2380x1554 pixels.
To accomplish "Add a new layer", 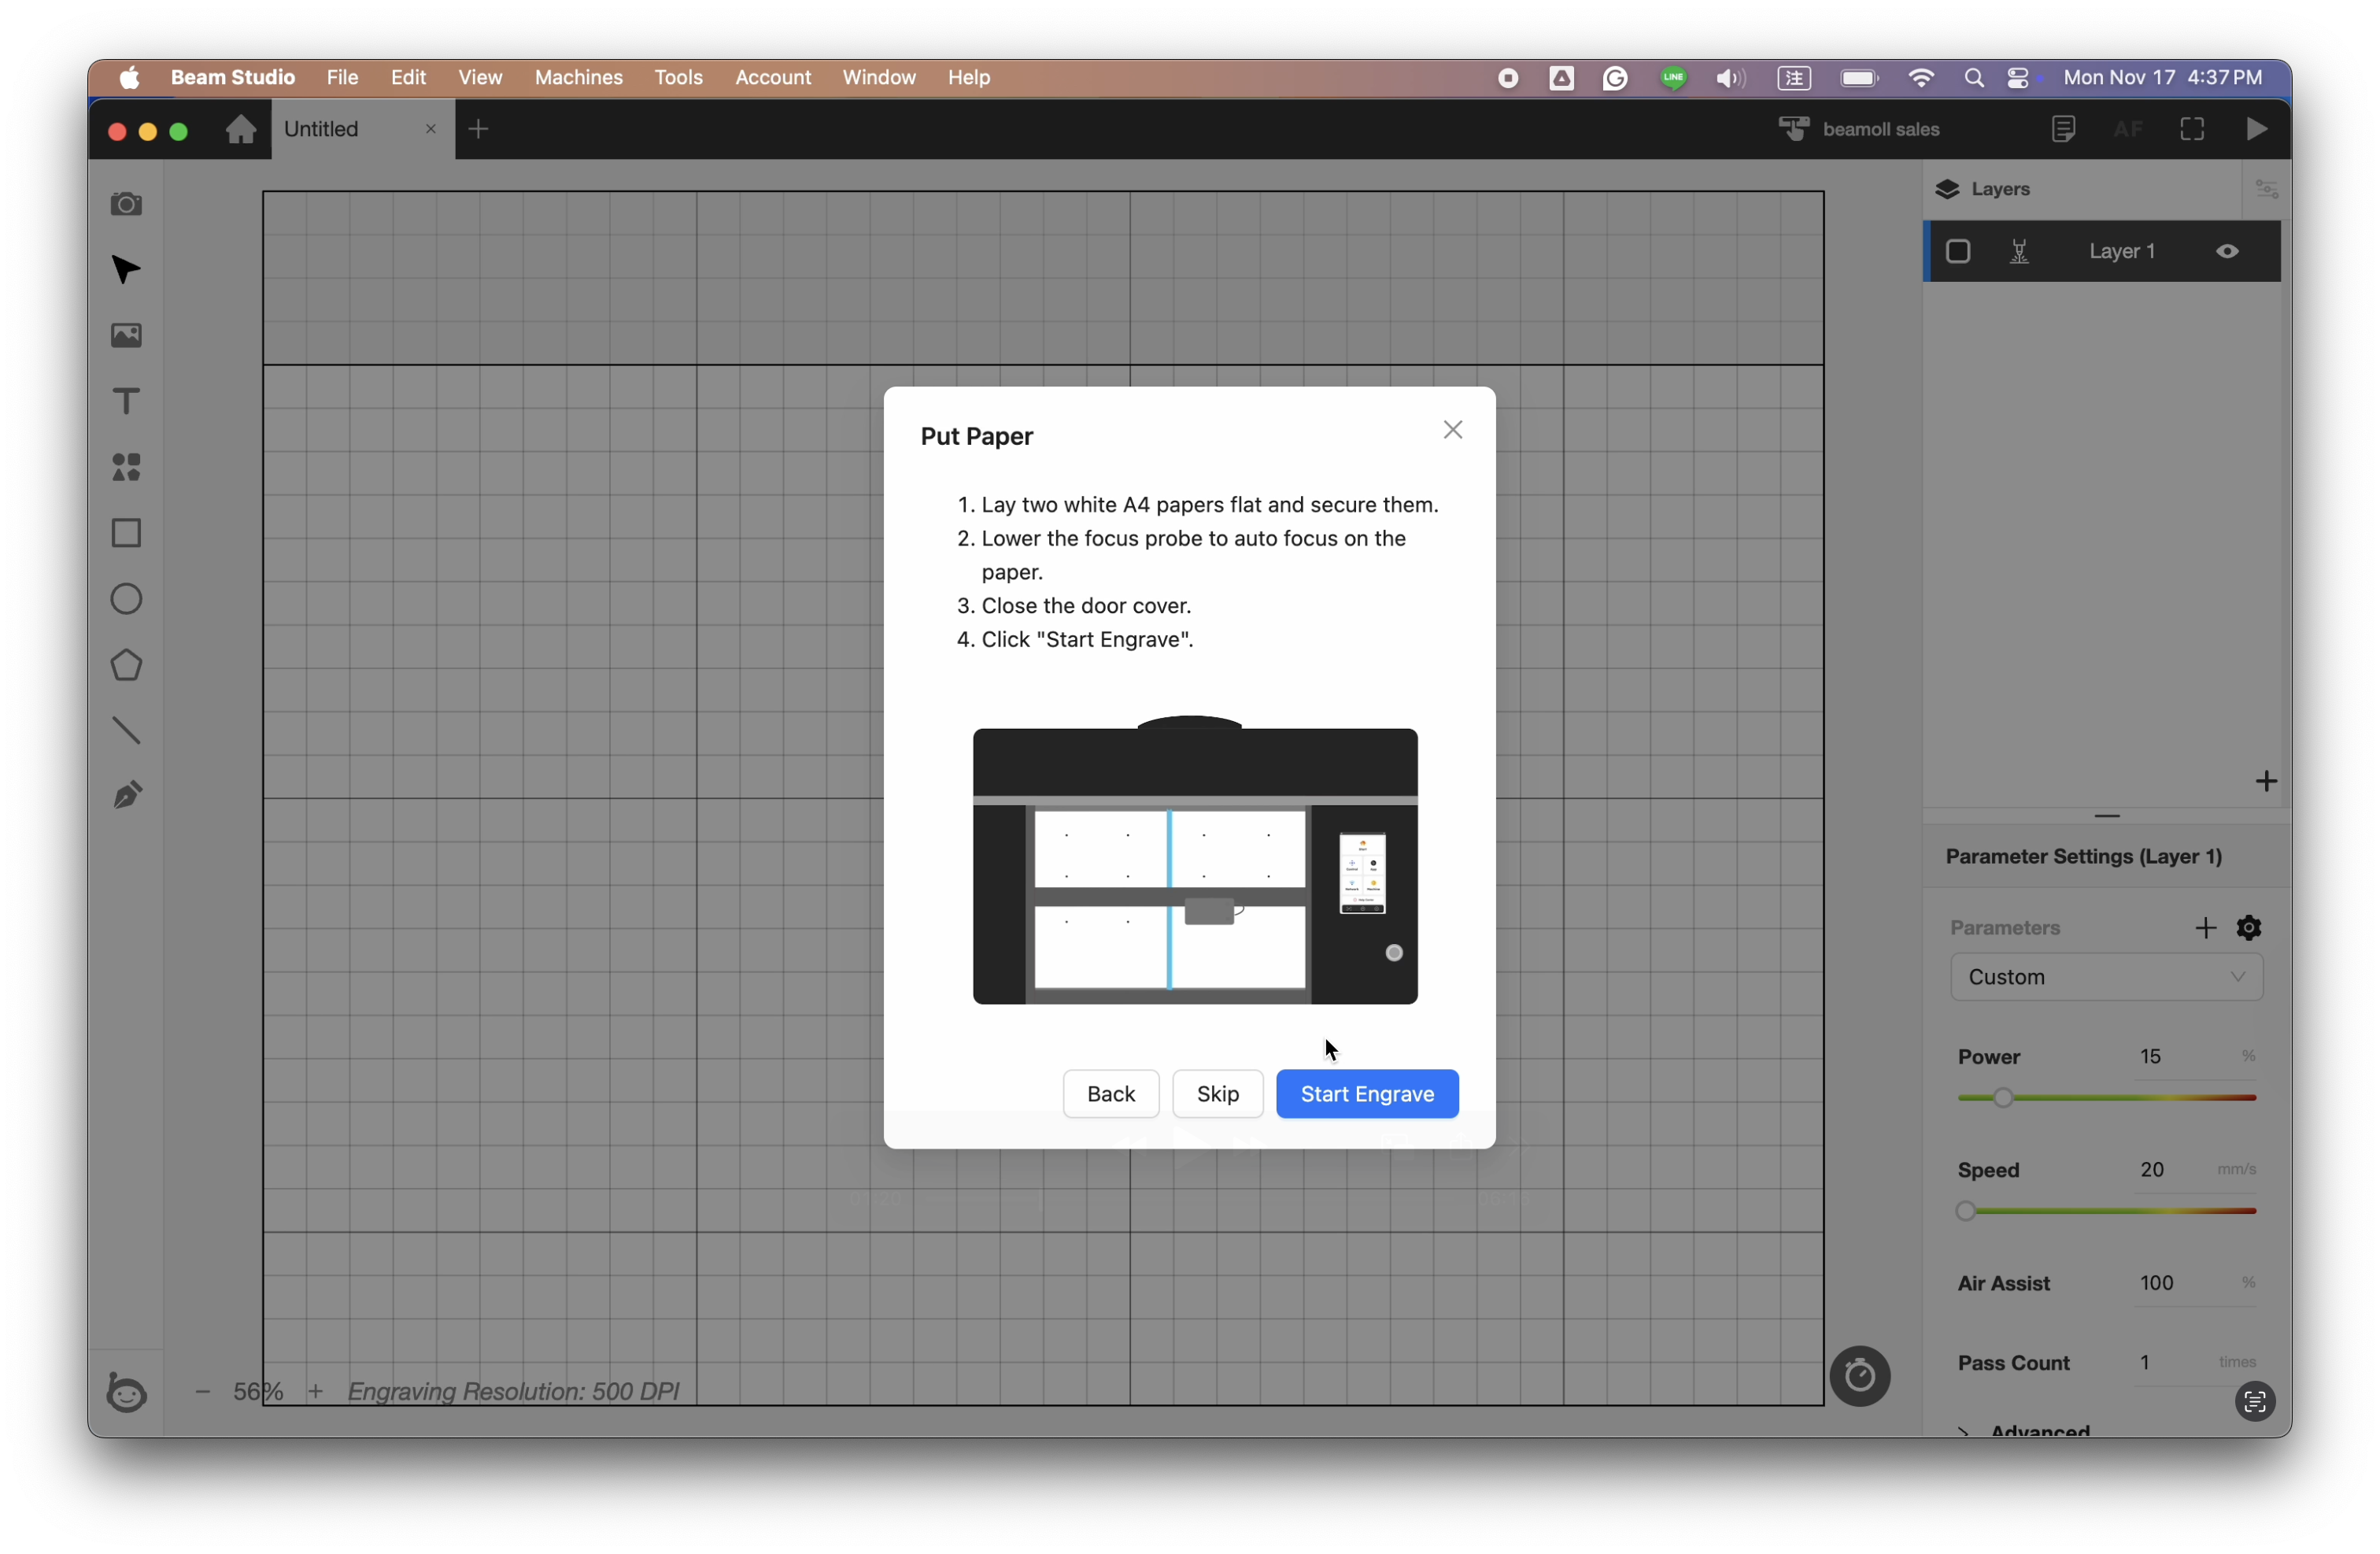I will pyautogui.click(x=2266, y=781).
